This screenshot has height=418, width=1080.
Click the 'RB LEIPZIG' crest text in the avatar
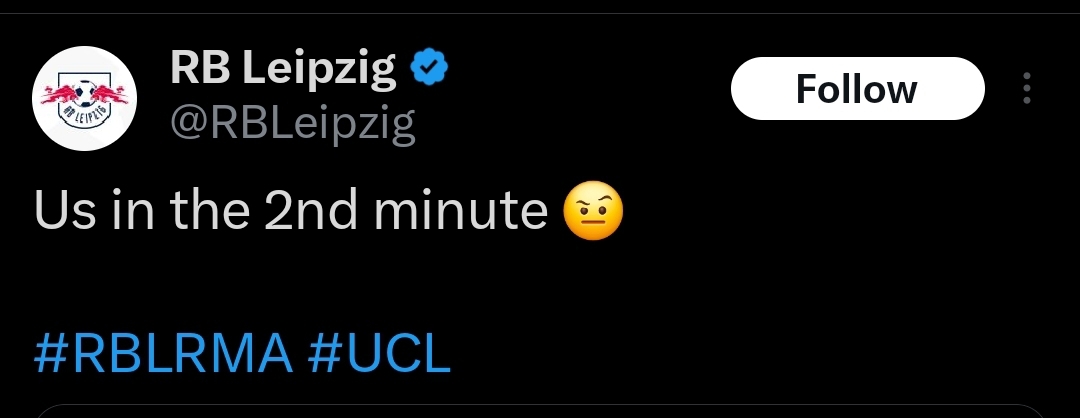85,114
